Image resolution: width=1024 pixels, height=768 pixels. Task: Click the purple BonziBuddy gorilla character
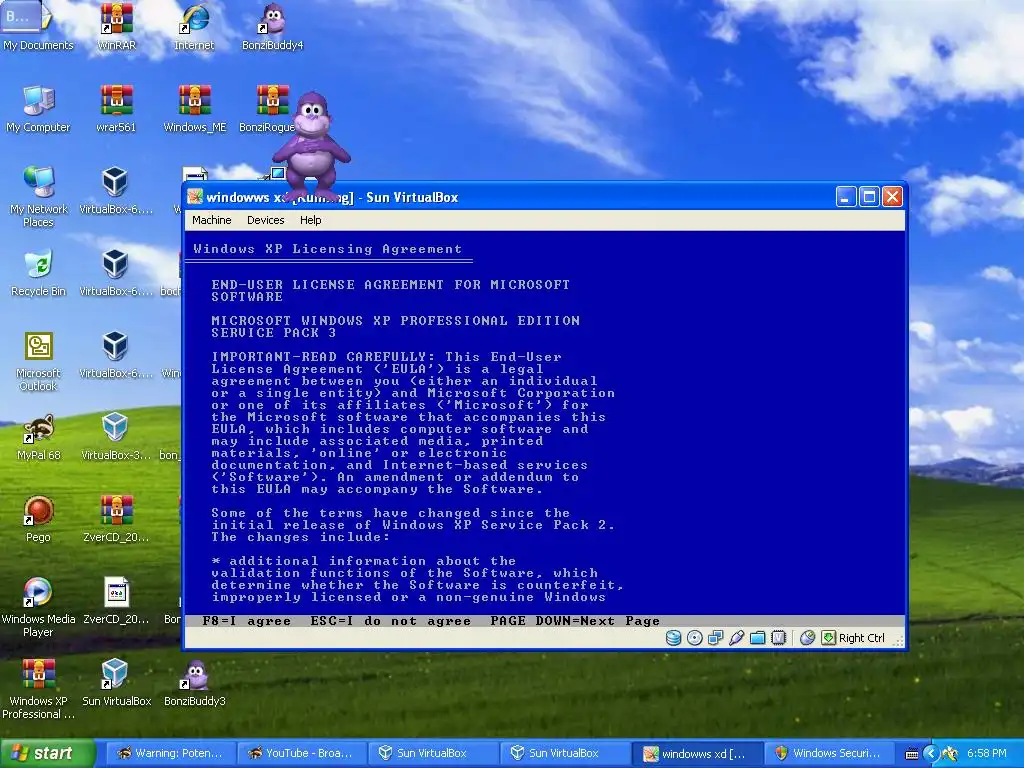(x=312, y=145)
